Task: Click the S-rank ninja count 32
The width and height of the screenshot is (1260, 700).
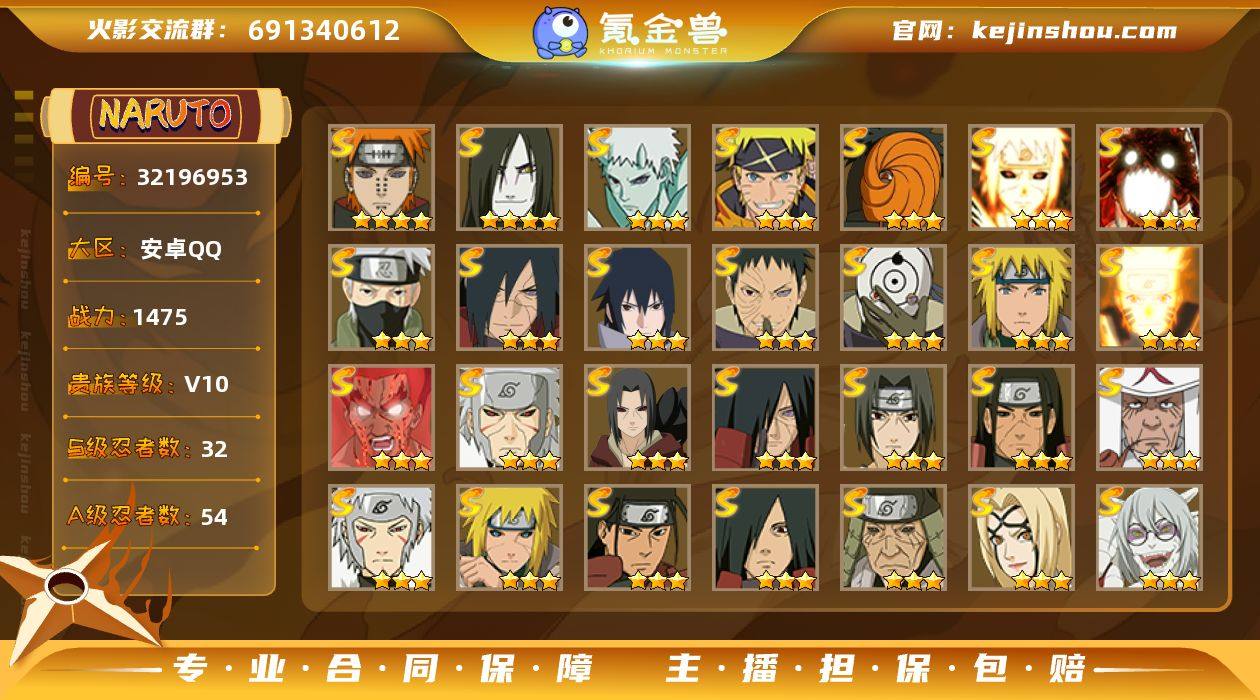Action: click(x=214, y=449)
